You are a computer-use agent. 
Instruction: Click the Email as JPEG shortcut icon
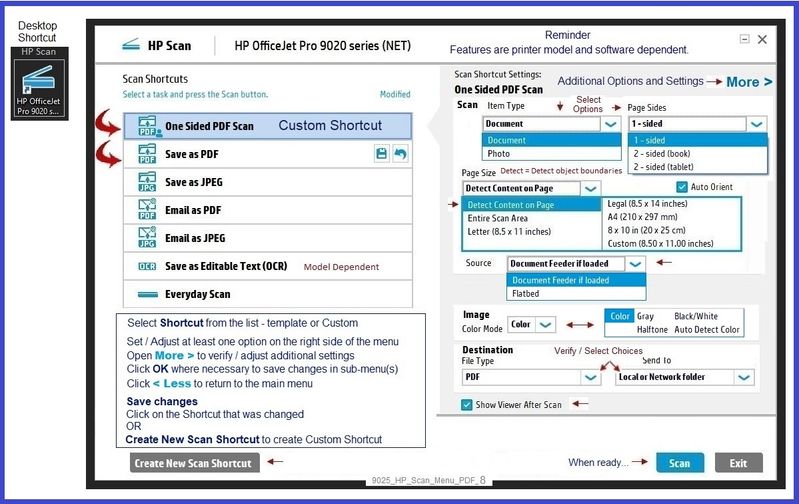[147, 238]
